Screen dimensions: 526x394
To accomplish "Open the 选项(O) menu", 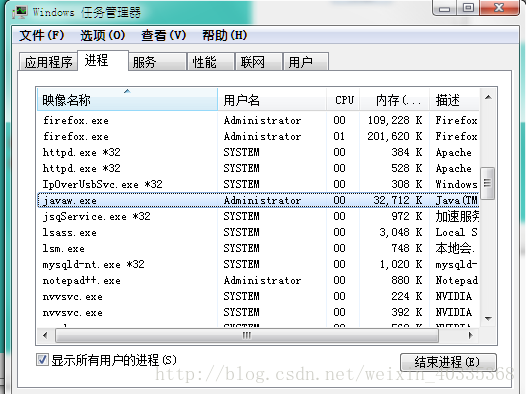I will pyautogui.click(x=103, y=35).
